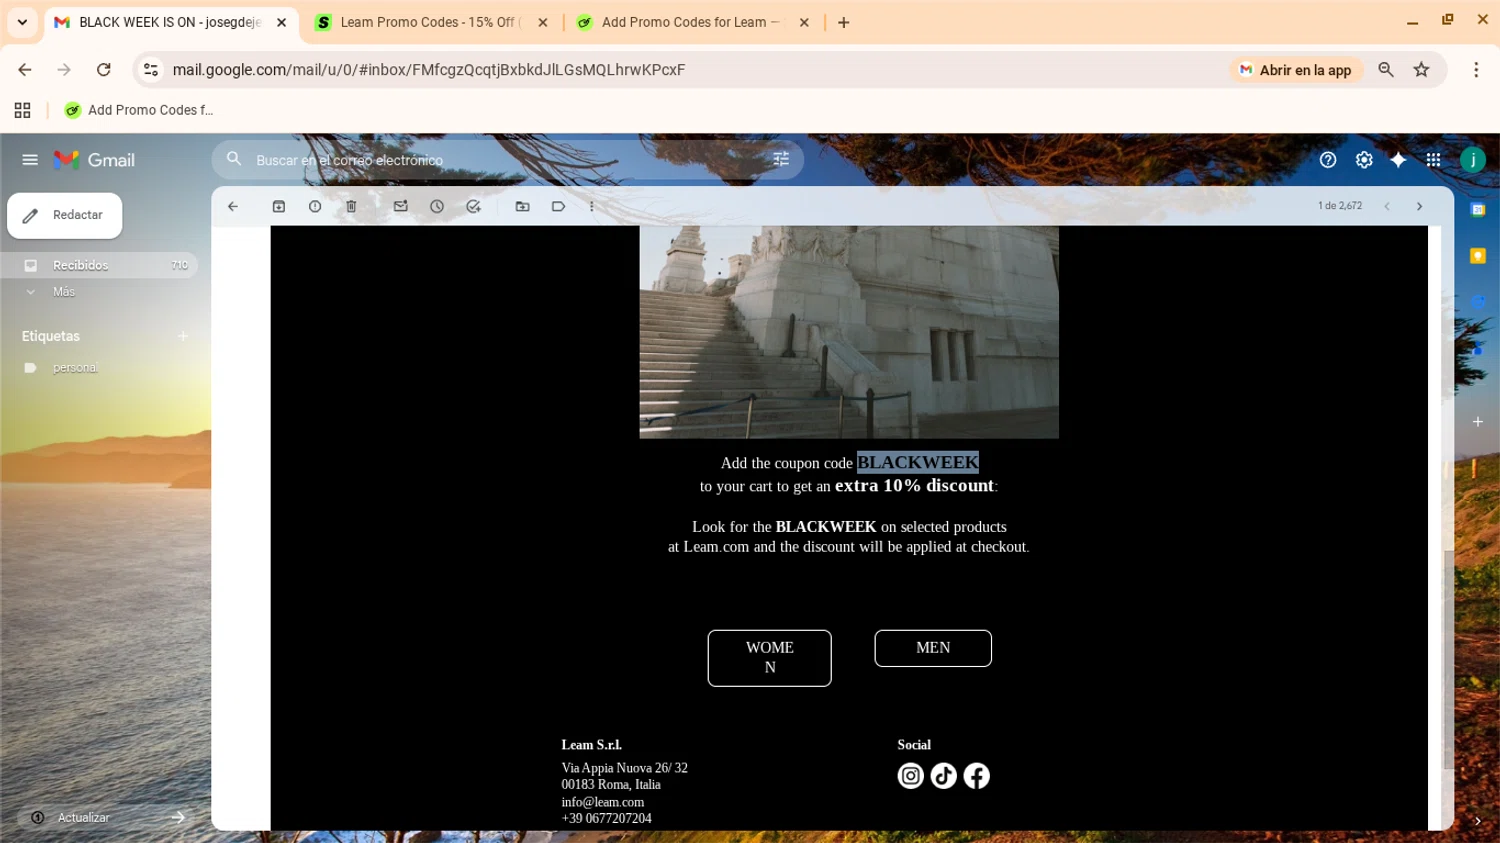This screenshot has width=1500, height=843.
Task: Click email vertical scrollbar
Action: [x=1448, y=660]
